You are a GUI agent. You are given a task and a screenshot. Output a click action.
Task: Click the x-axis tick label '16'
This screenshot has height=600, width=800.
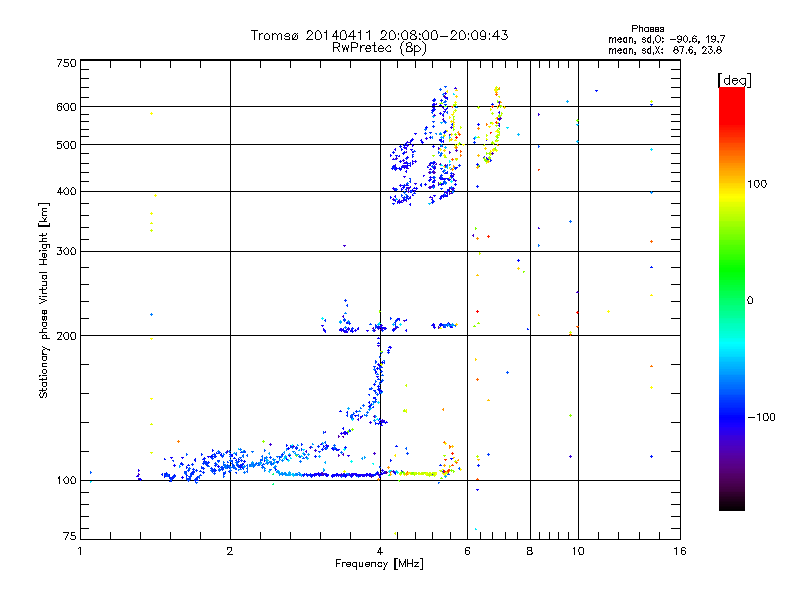tap(680, 551)
